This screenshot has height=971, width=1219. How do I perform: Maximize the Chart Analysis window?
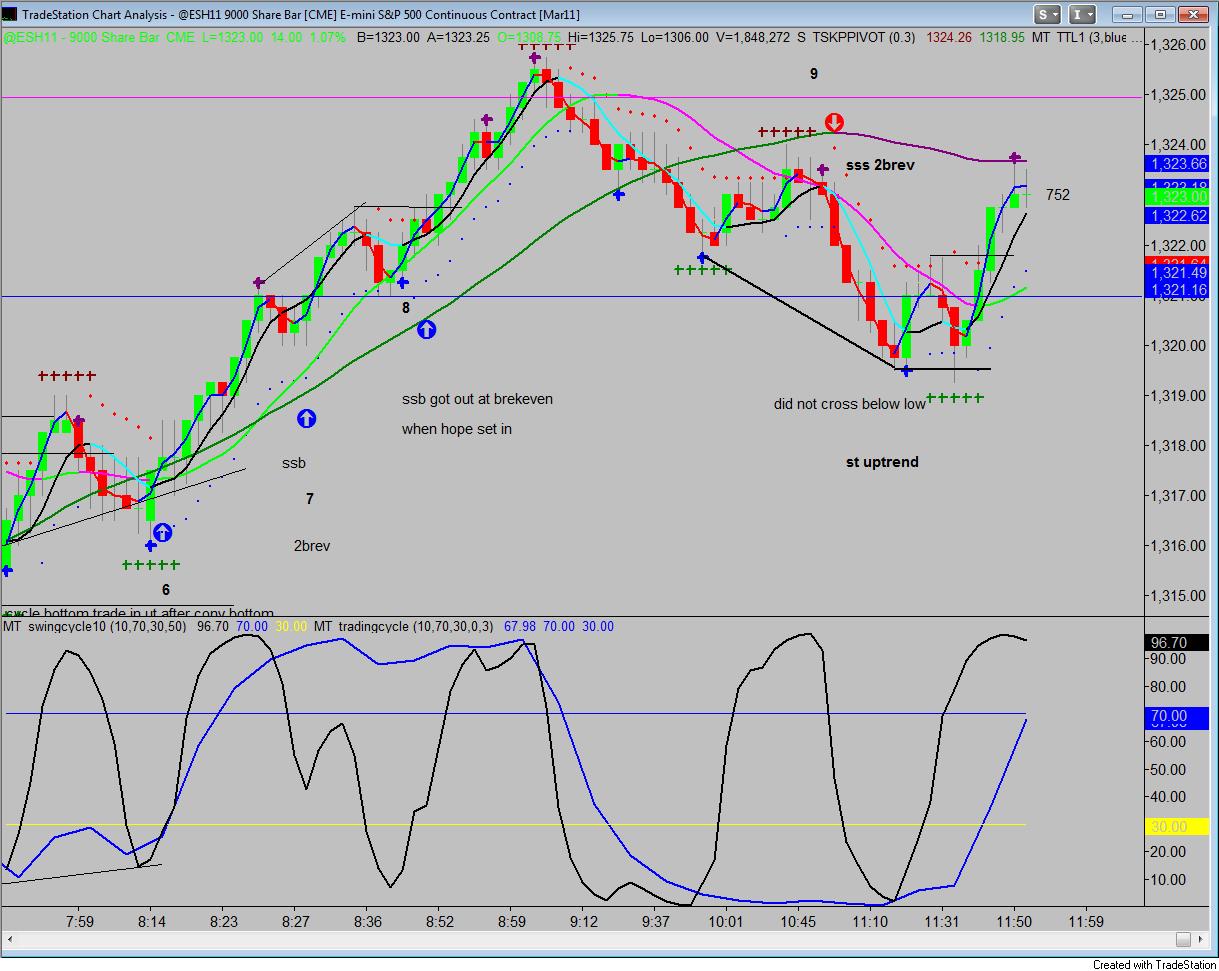pos(1161,15)
